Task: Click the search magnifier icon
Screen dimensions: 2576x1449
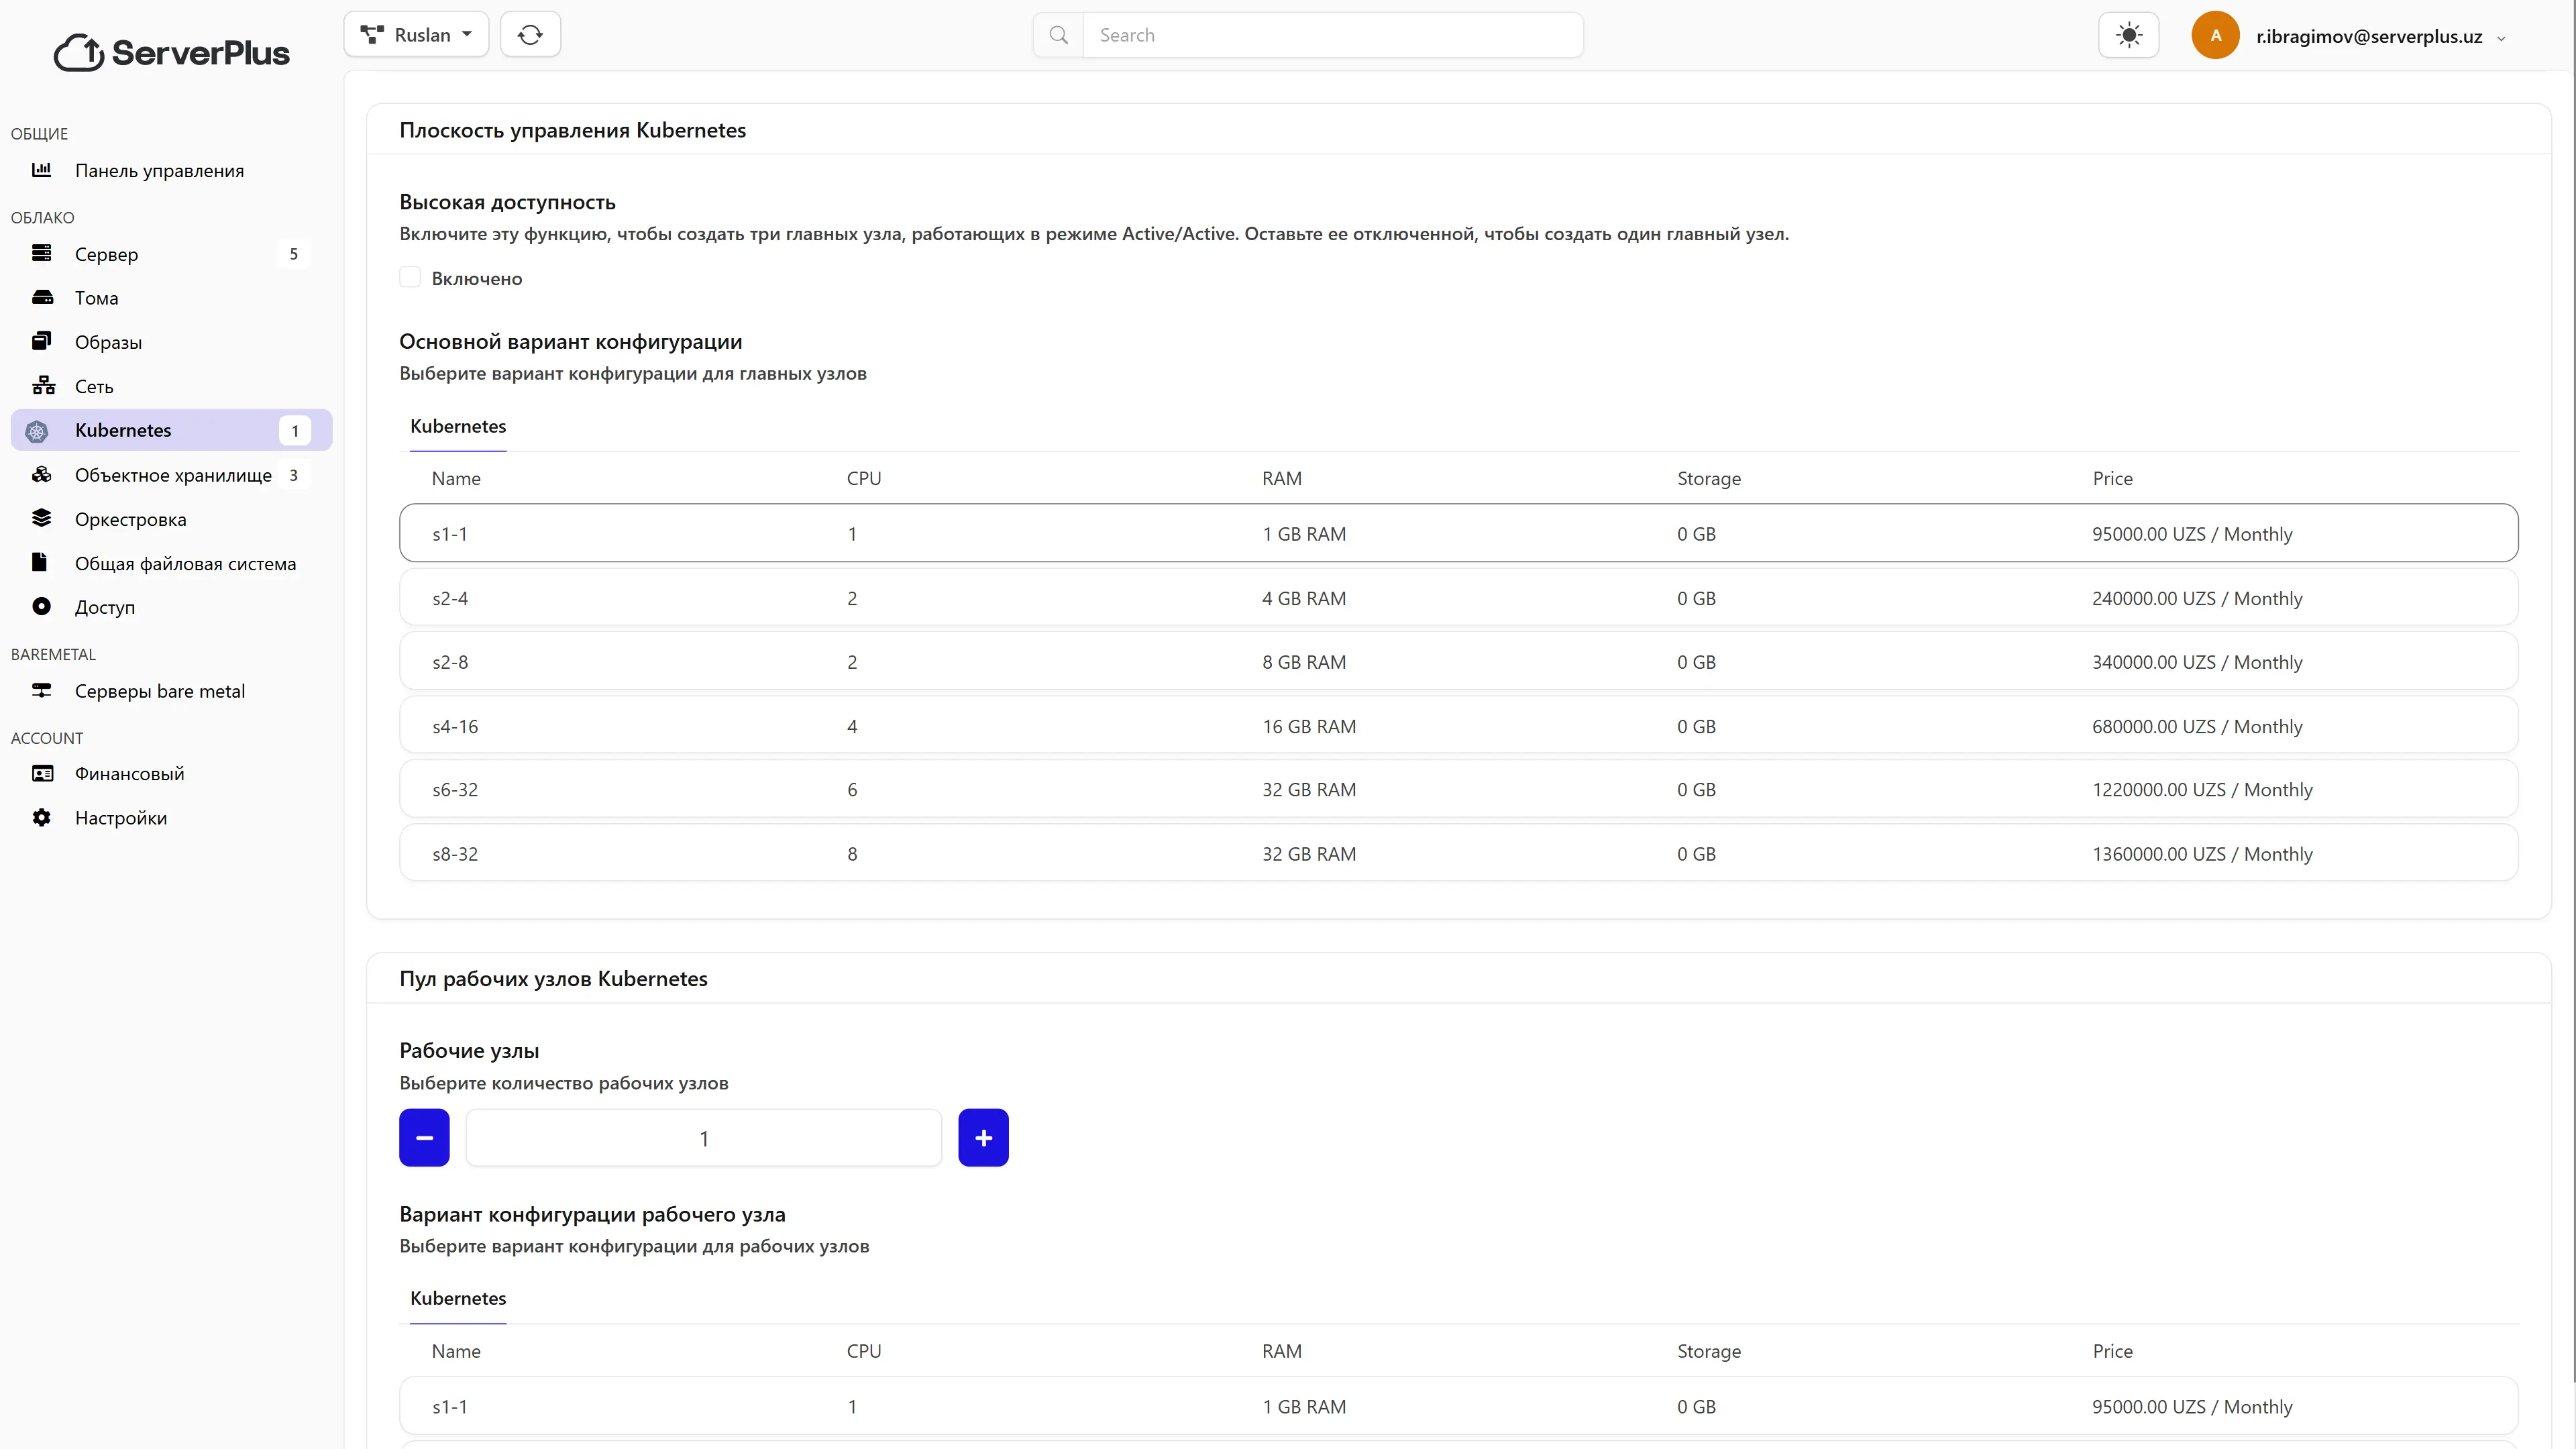Action: (1058, 35)
